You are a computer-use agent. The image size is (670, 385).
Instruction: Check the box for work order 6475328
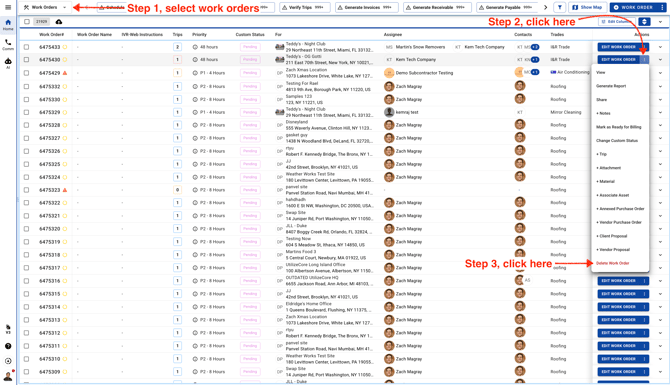point(26,125)
